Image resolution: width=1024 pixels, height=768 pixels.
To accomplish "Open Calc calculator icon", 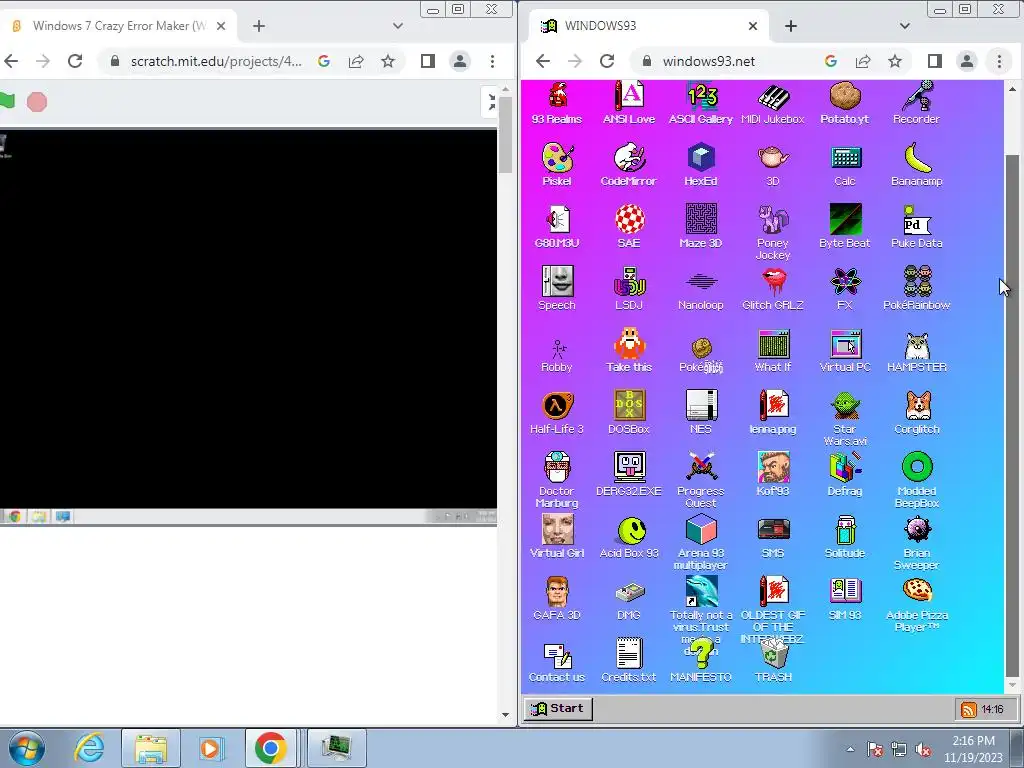I will point(844,165).
